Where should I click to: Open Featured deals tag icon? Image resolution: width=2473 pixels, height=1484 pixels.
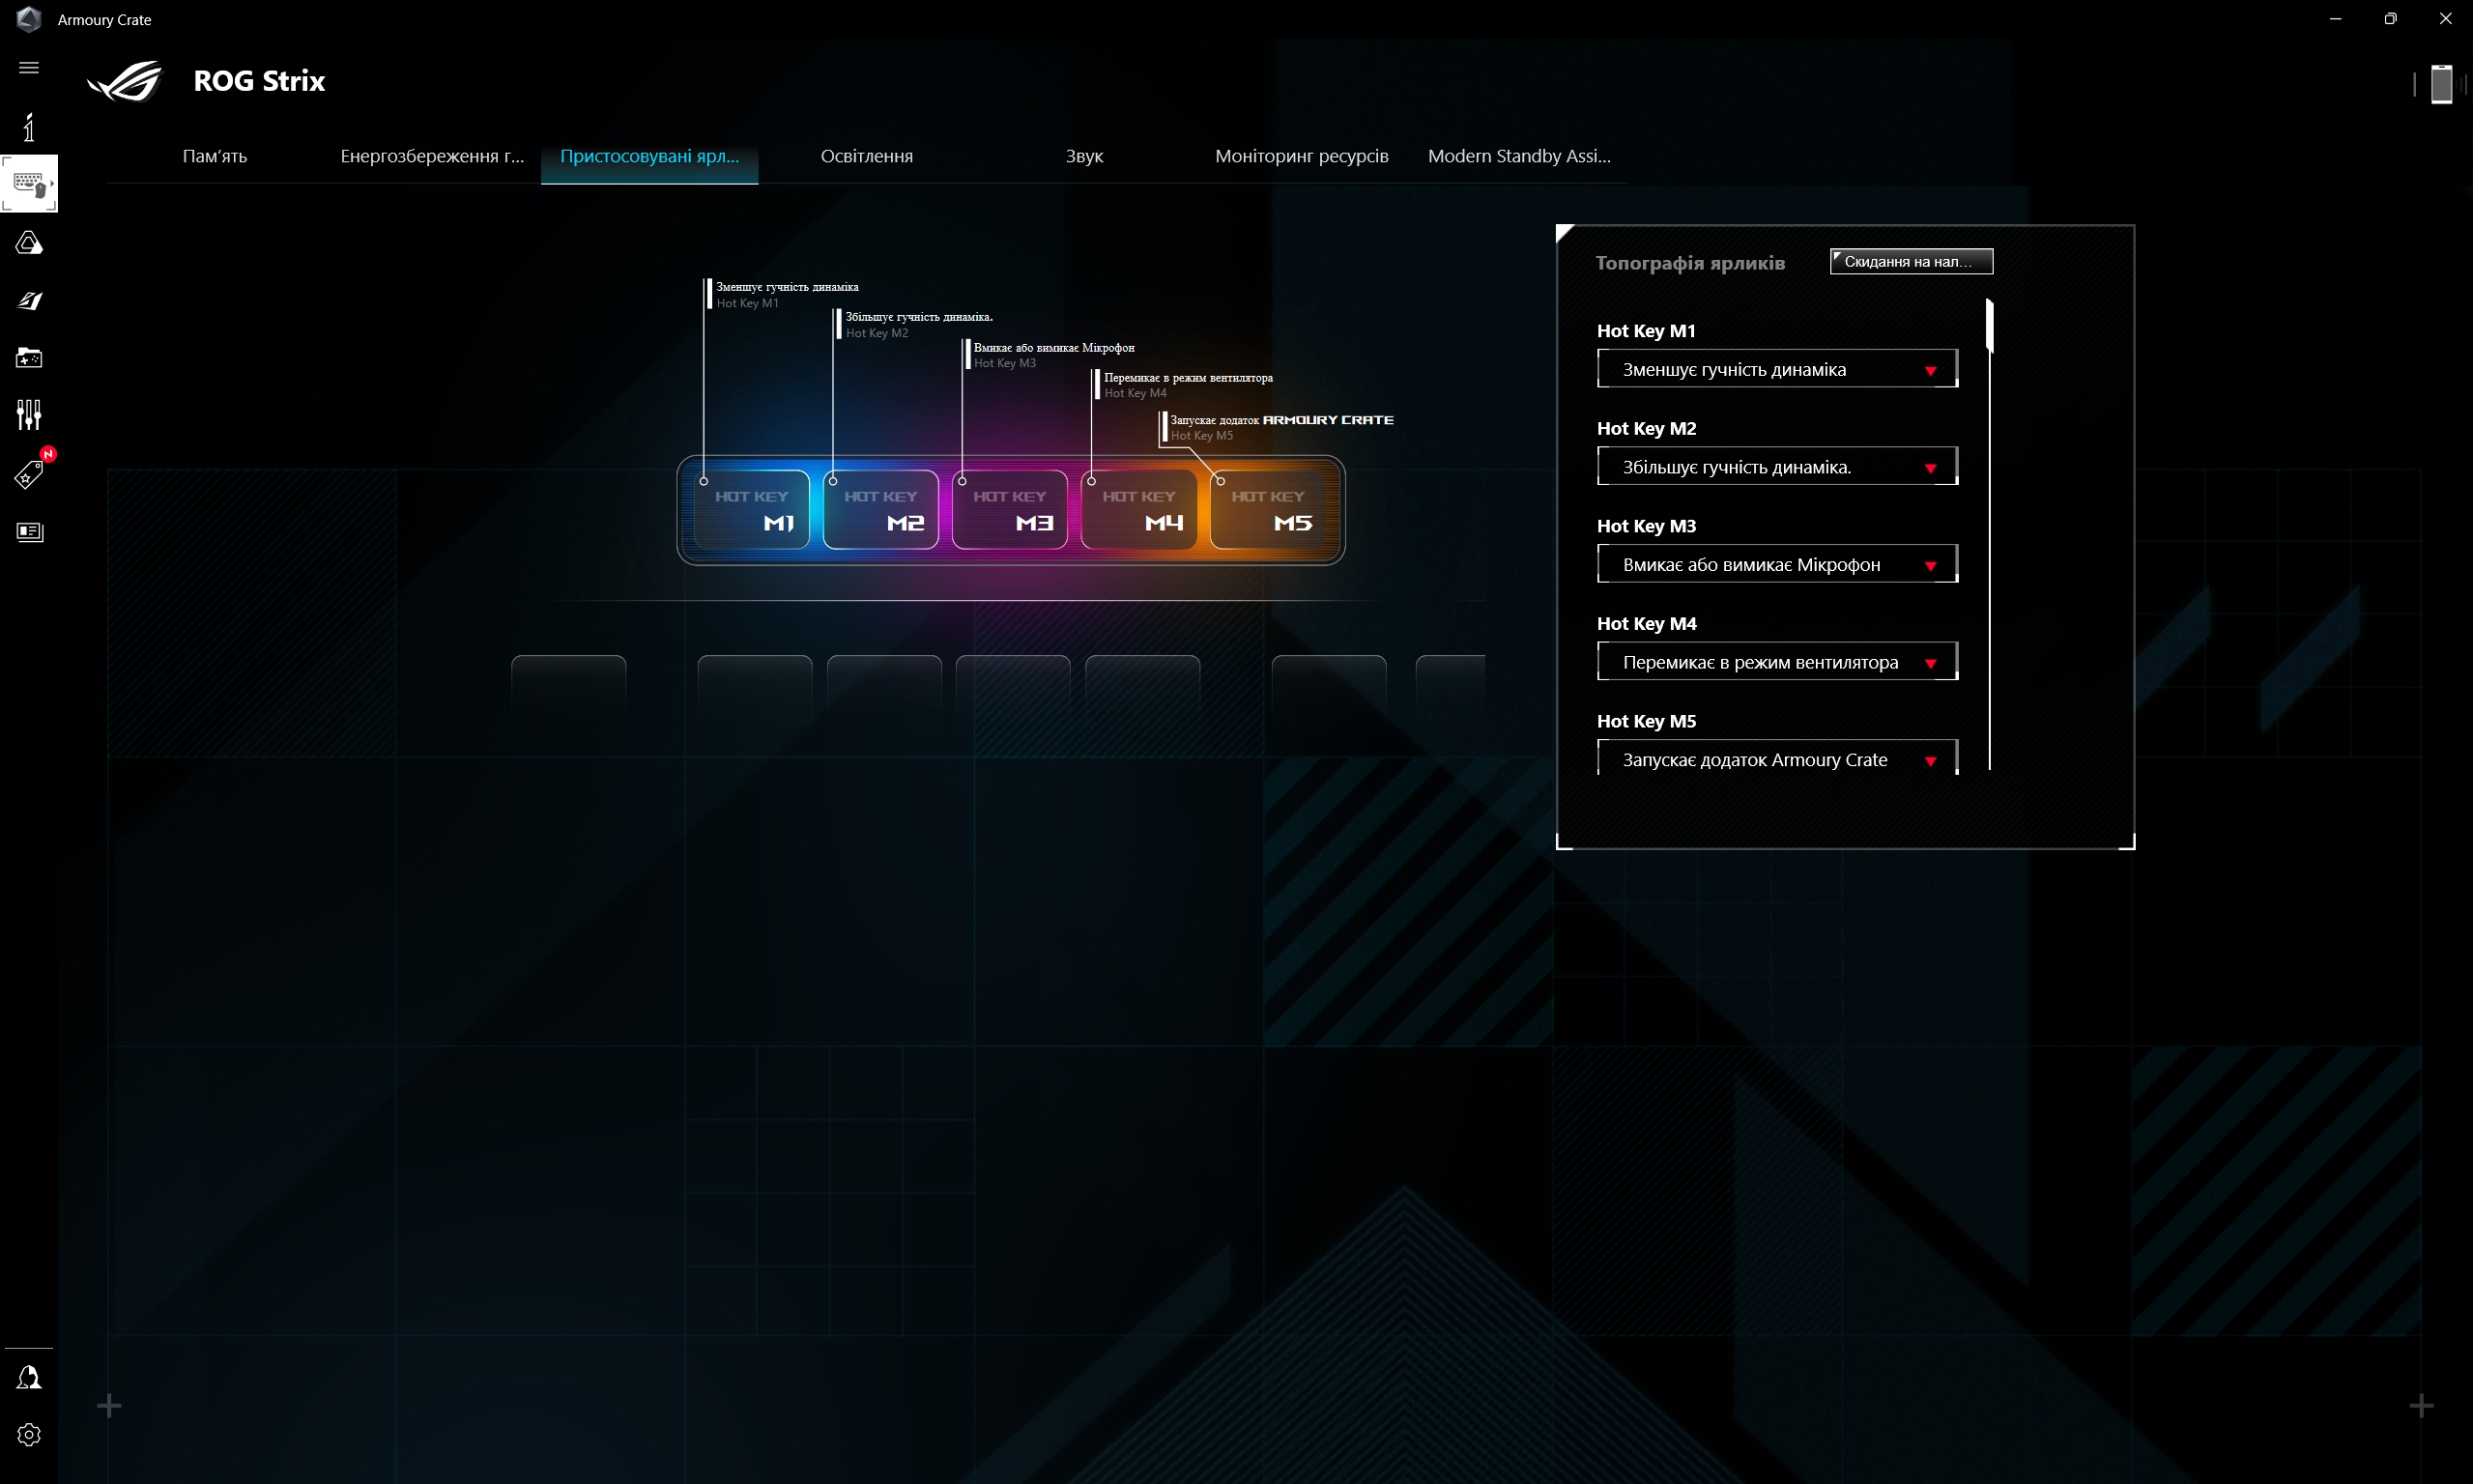point(29,474)
